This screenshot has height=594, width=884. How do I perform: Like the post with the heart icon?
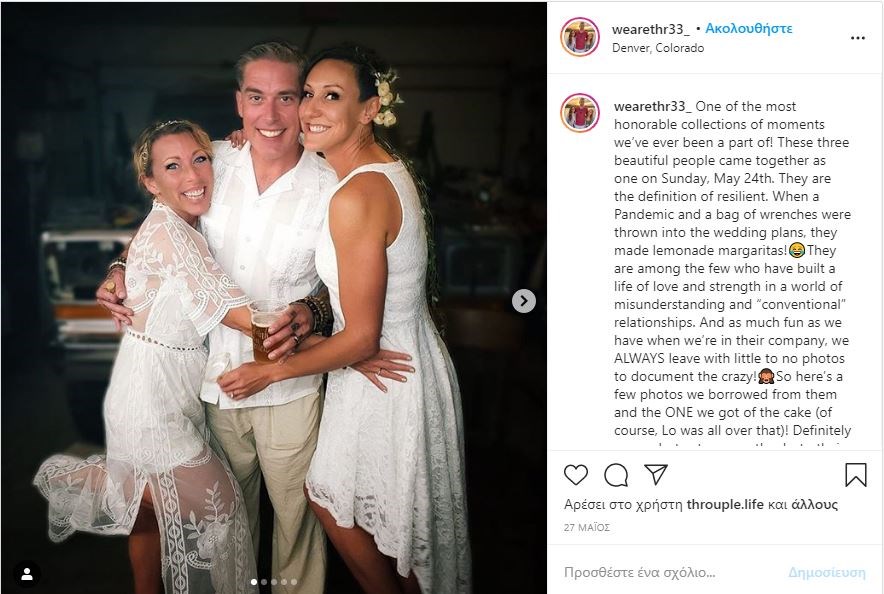(x=576, y=475)
